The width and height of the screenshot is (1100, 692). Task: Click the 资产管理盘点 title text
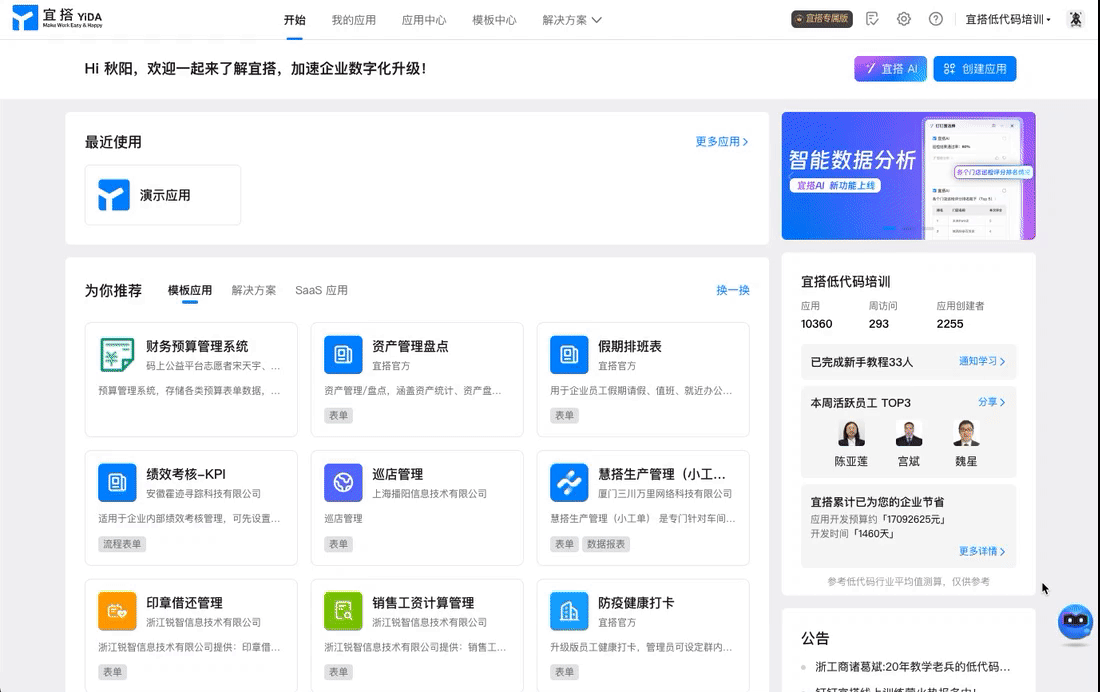click(x=410, y=346)
